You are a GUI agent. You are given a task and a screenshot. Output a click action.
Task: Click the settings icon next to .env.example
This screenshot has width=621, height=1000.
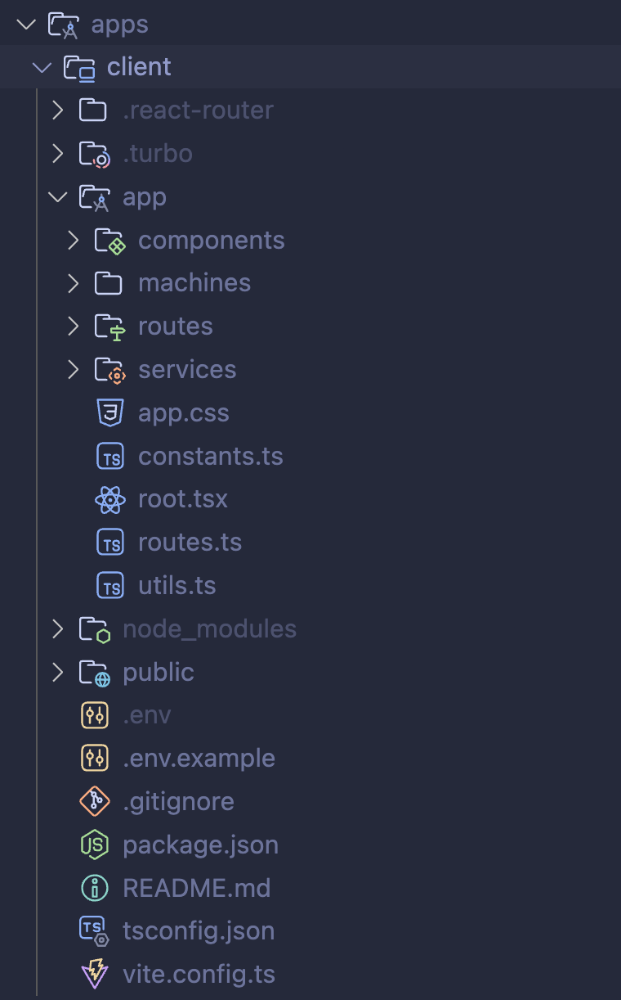94,758
